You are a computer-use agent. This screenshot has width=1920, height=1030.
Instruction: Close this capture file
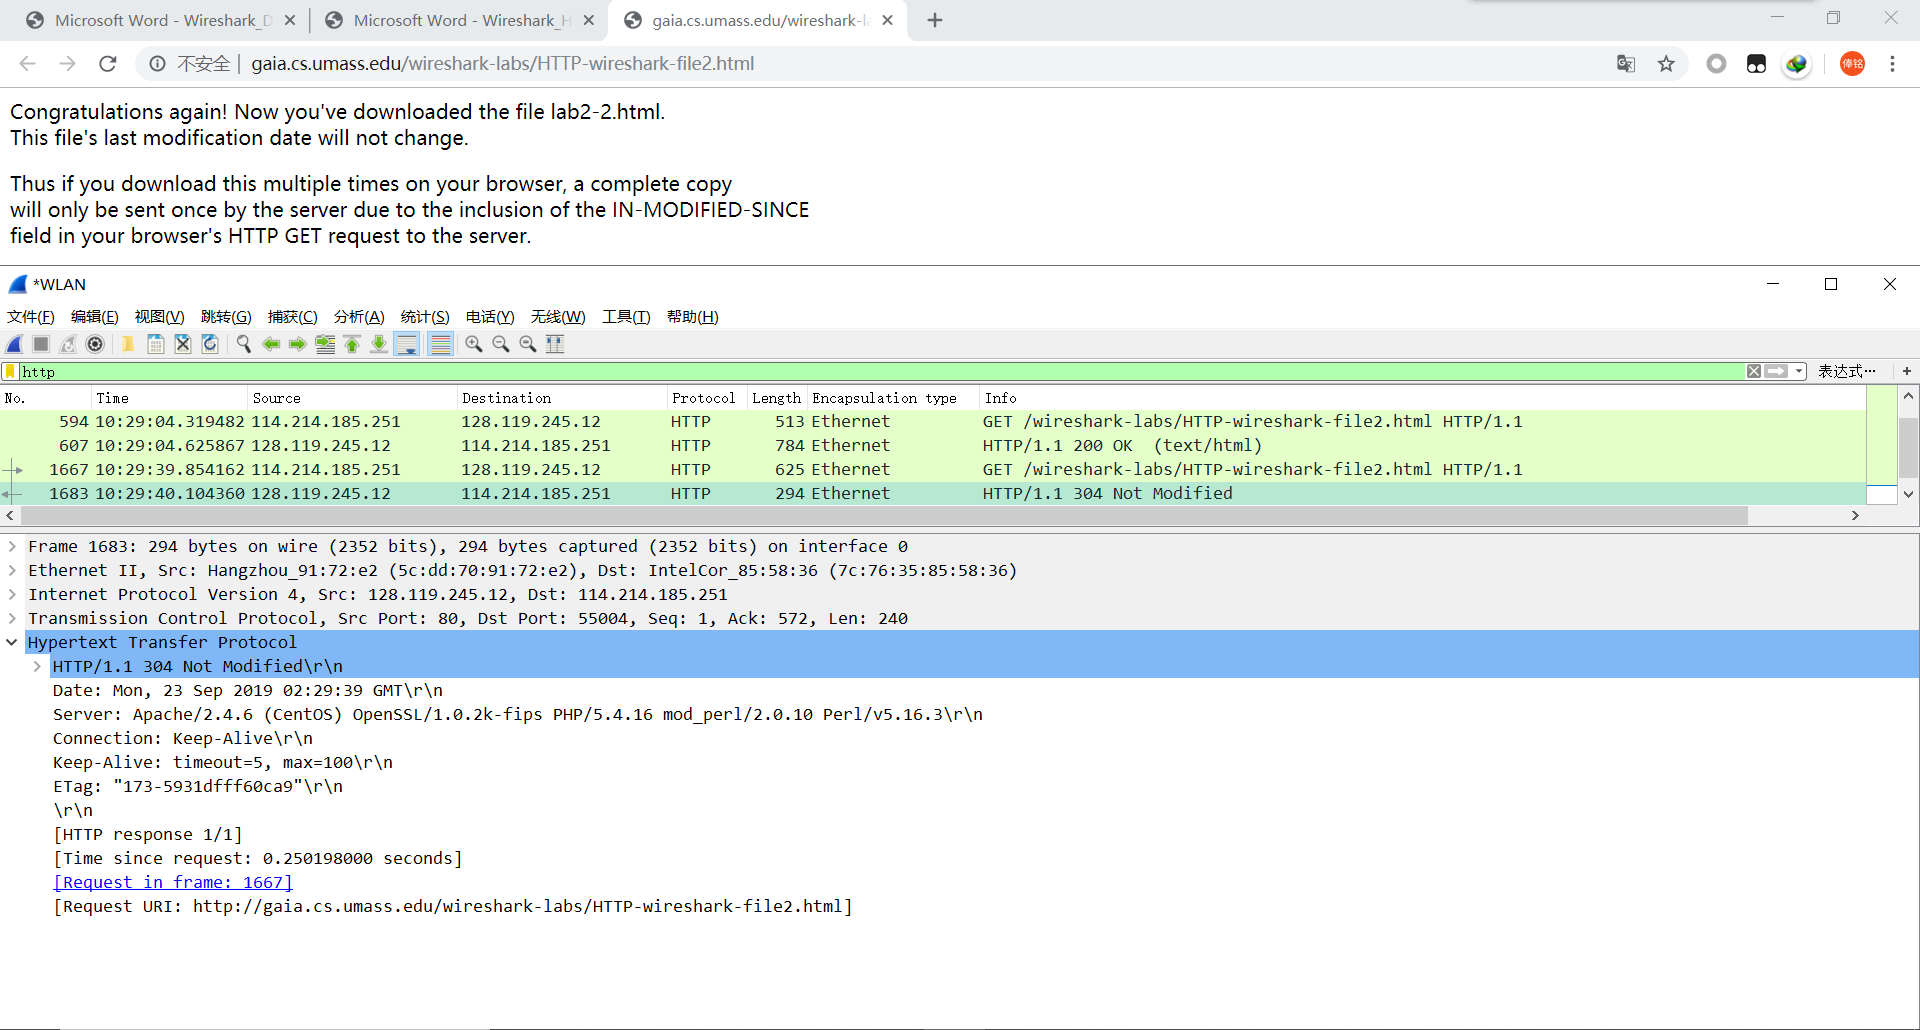(x=182, y=344)
